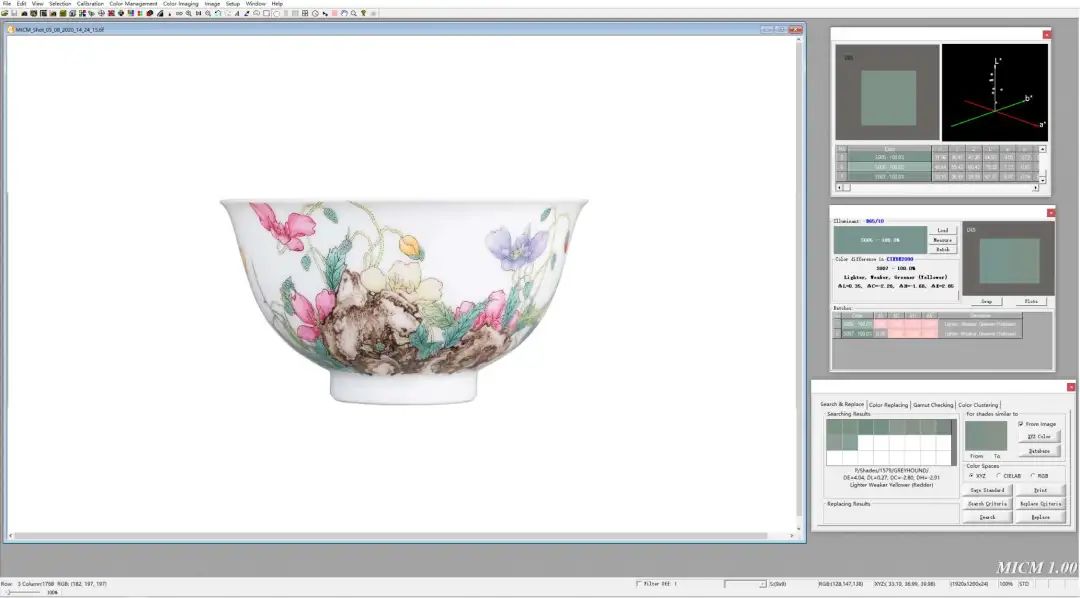Click the Replace Criteria button
Image resolution: width=1080 pixels, height=598 pixels.
1040,504
